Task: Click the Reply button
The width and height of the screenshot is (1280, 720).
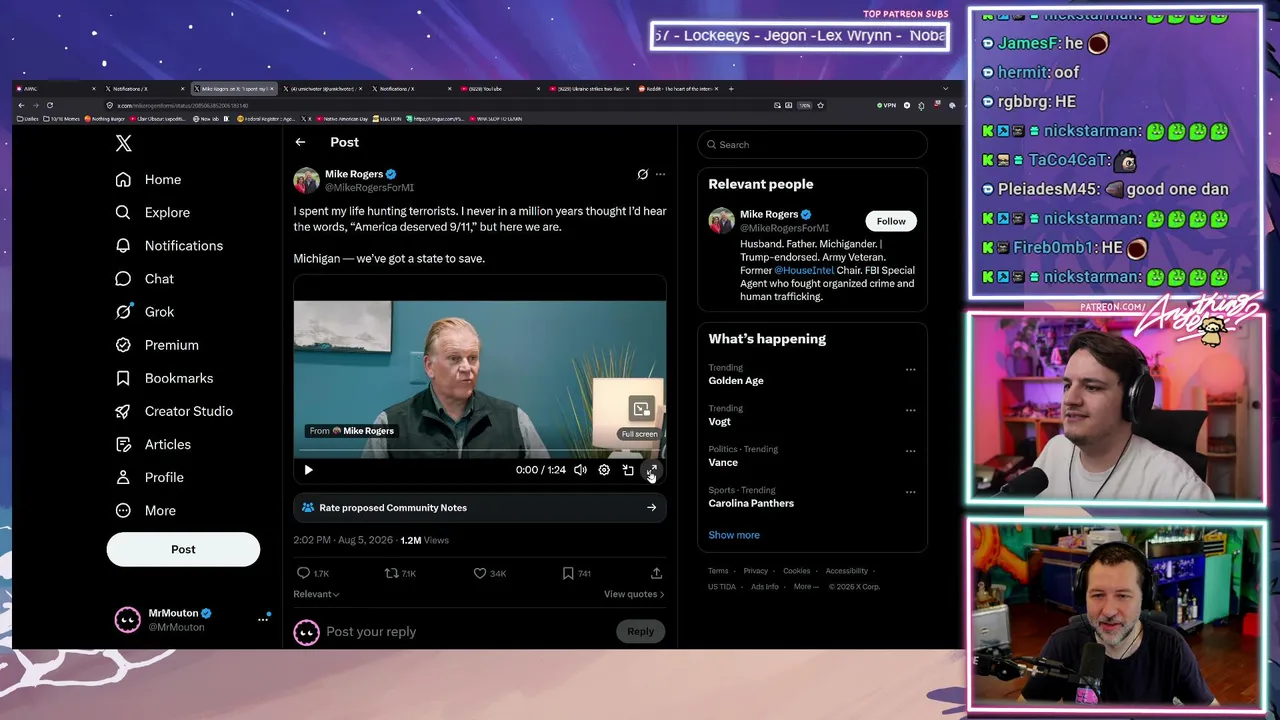Action: [x=640, y=632]
